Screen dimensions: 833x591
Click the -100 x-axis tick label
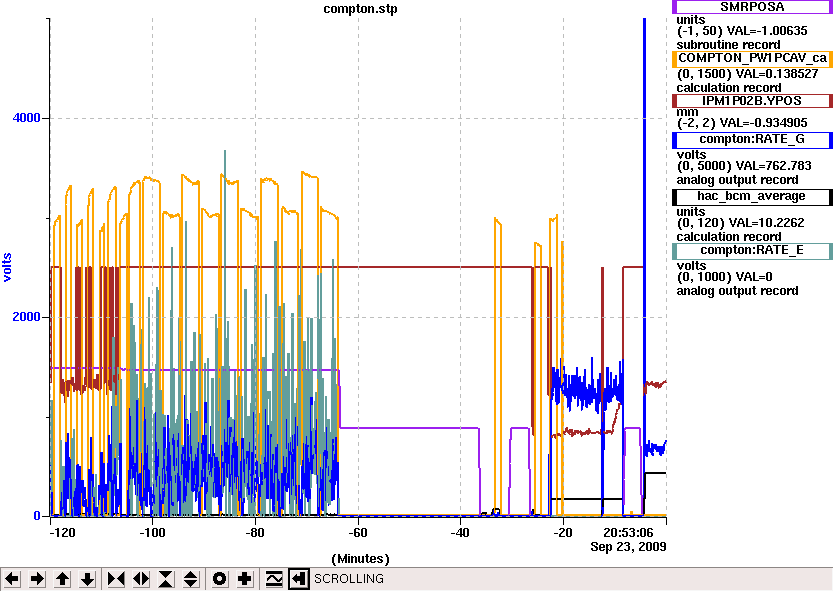[152, 533]
